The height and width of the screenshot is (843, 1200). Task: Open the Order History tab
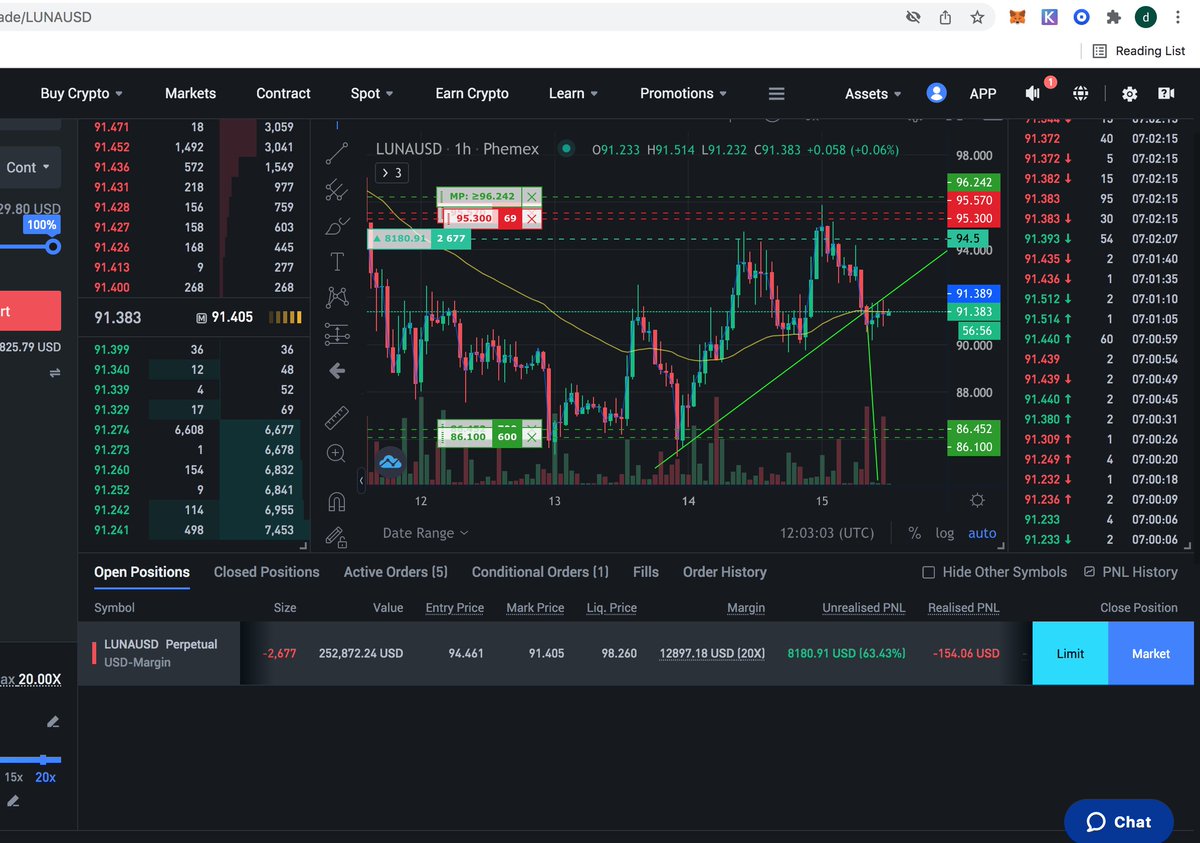pos(725,572)
